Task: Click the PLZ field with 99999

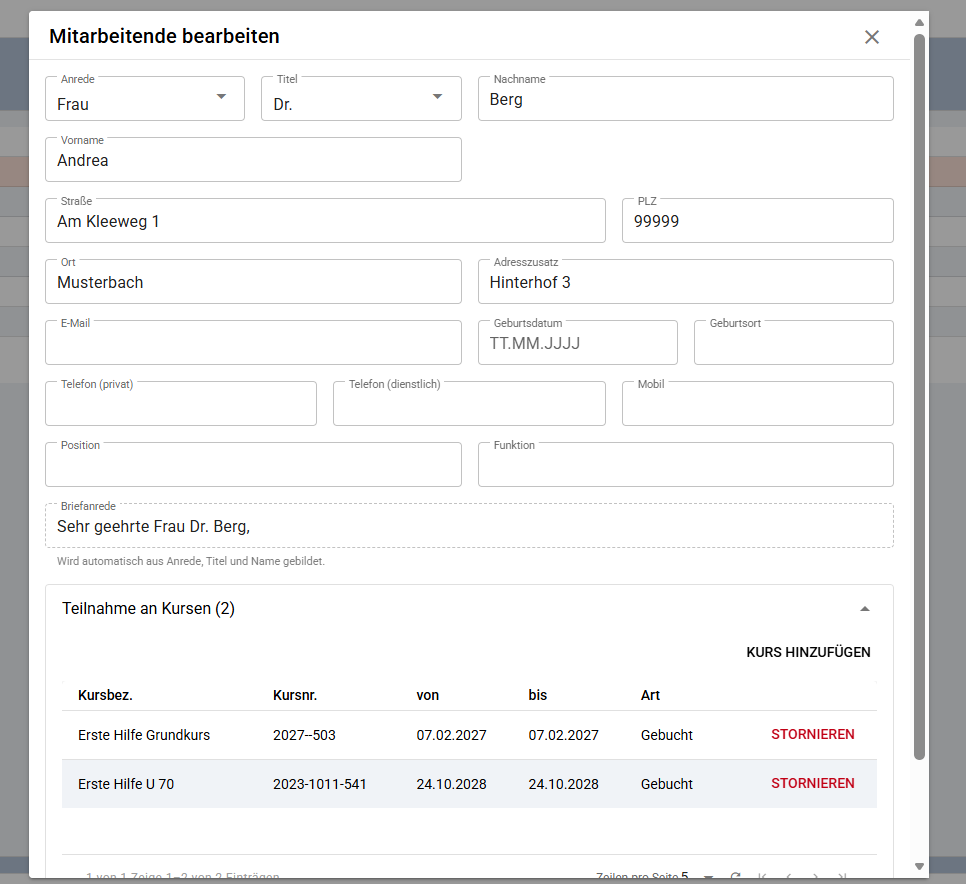Action: click(758, 221)
